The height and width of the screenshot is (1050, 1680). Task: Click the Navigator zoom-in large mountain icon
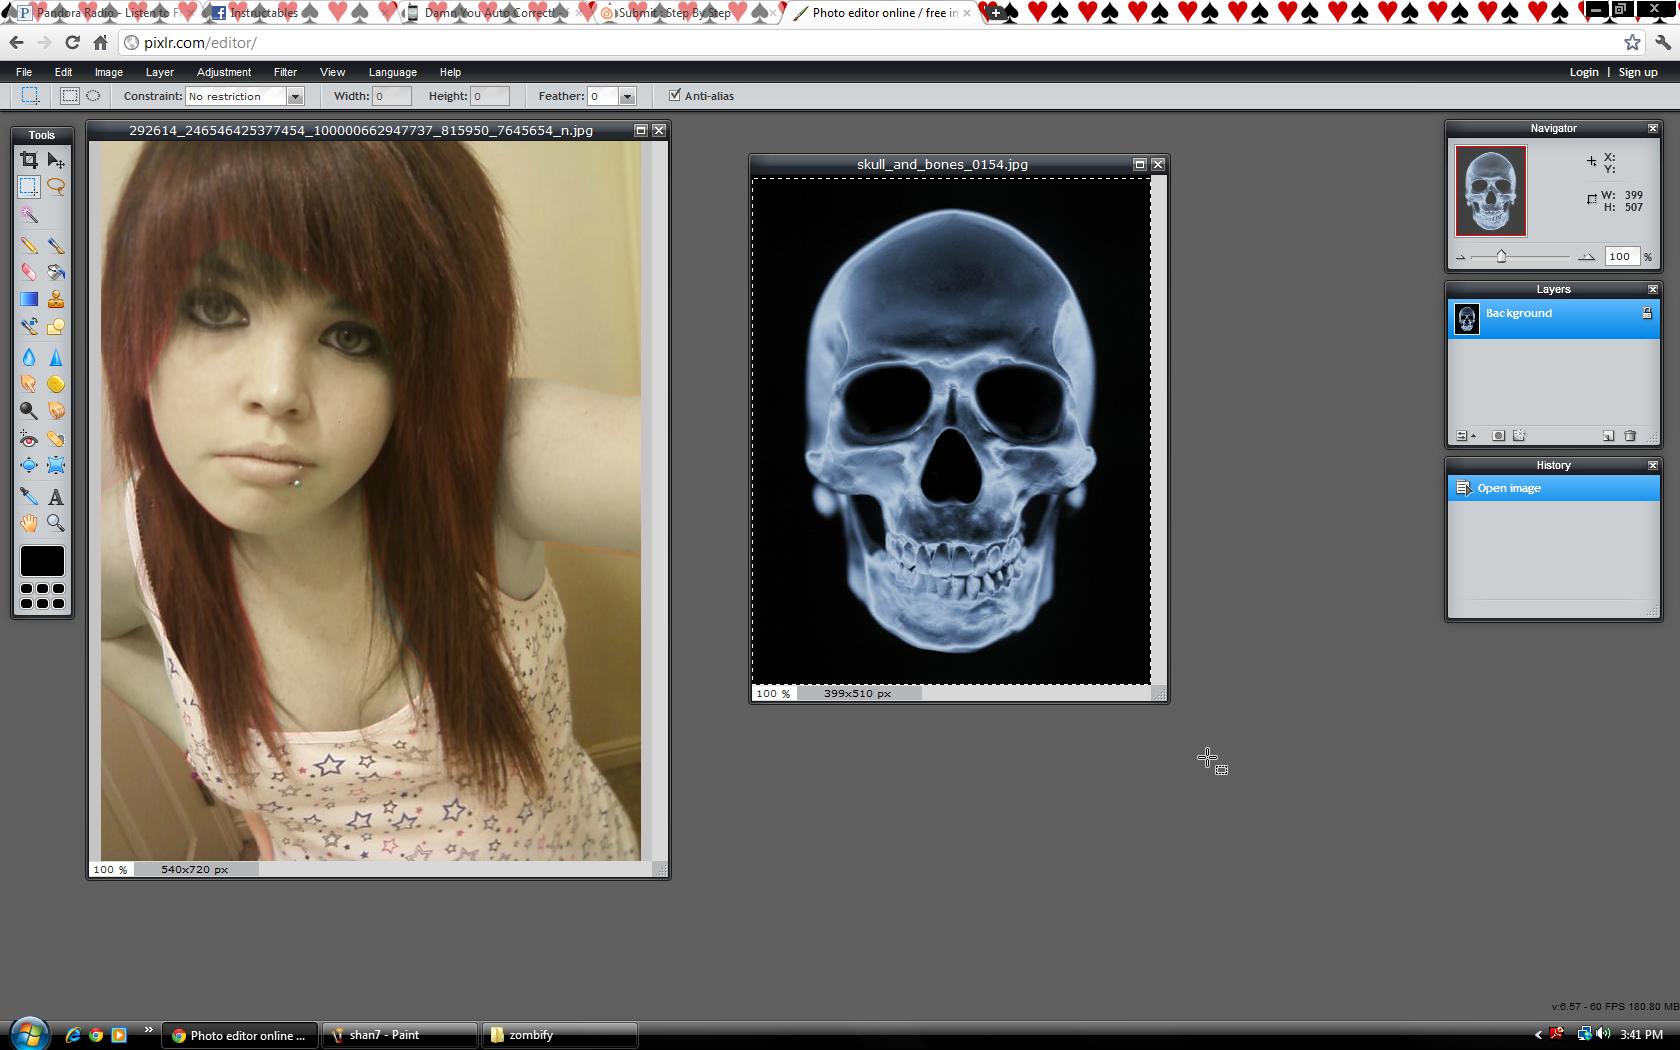tap(1586, 257)
